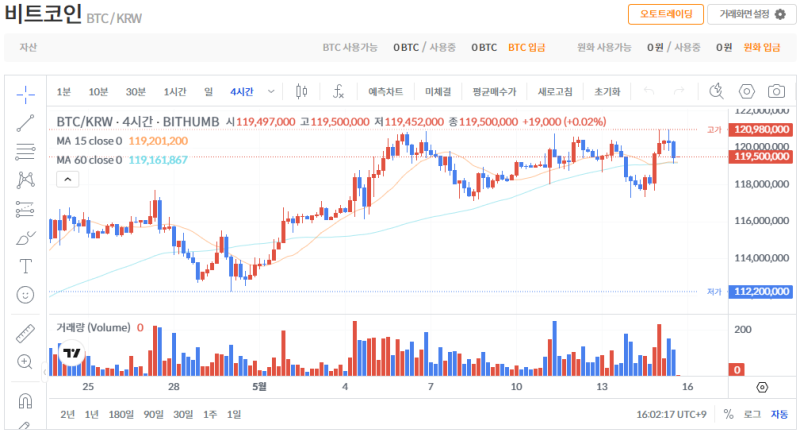Select the pencil tool under the magnet

25,425
